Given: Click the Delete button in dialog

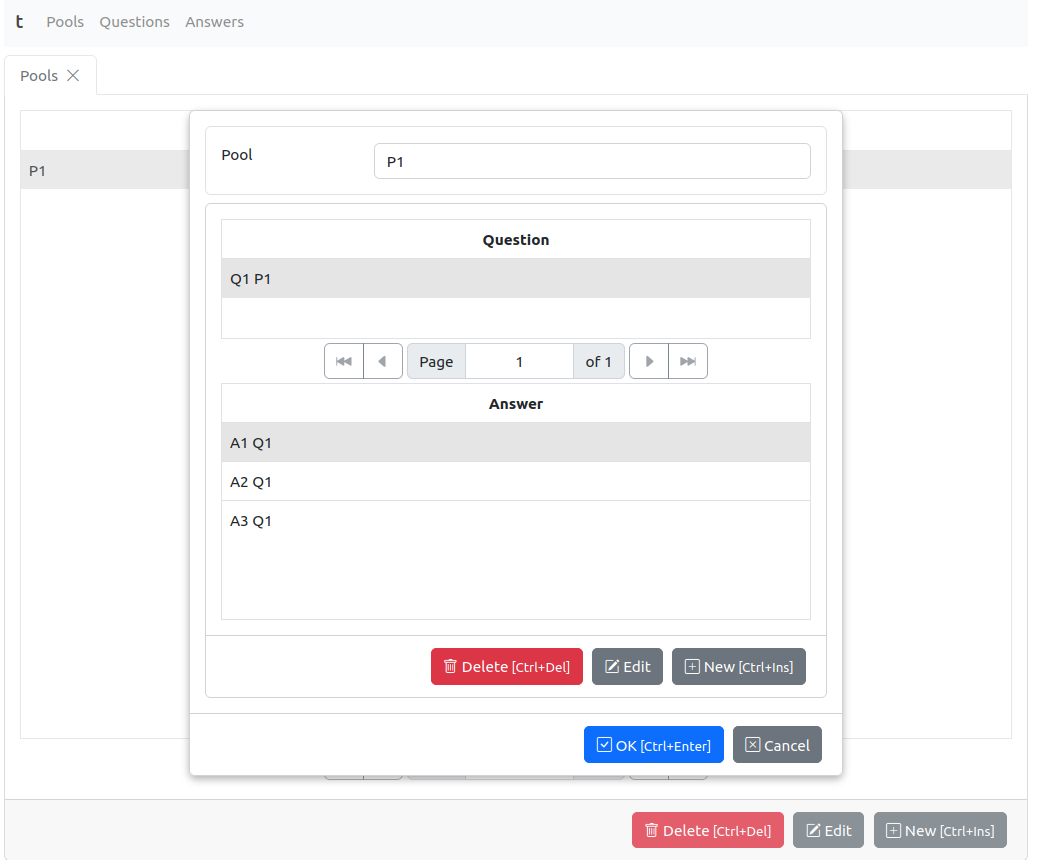Looking at the screenshot, I should [506, 667].
